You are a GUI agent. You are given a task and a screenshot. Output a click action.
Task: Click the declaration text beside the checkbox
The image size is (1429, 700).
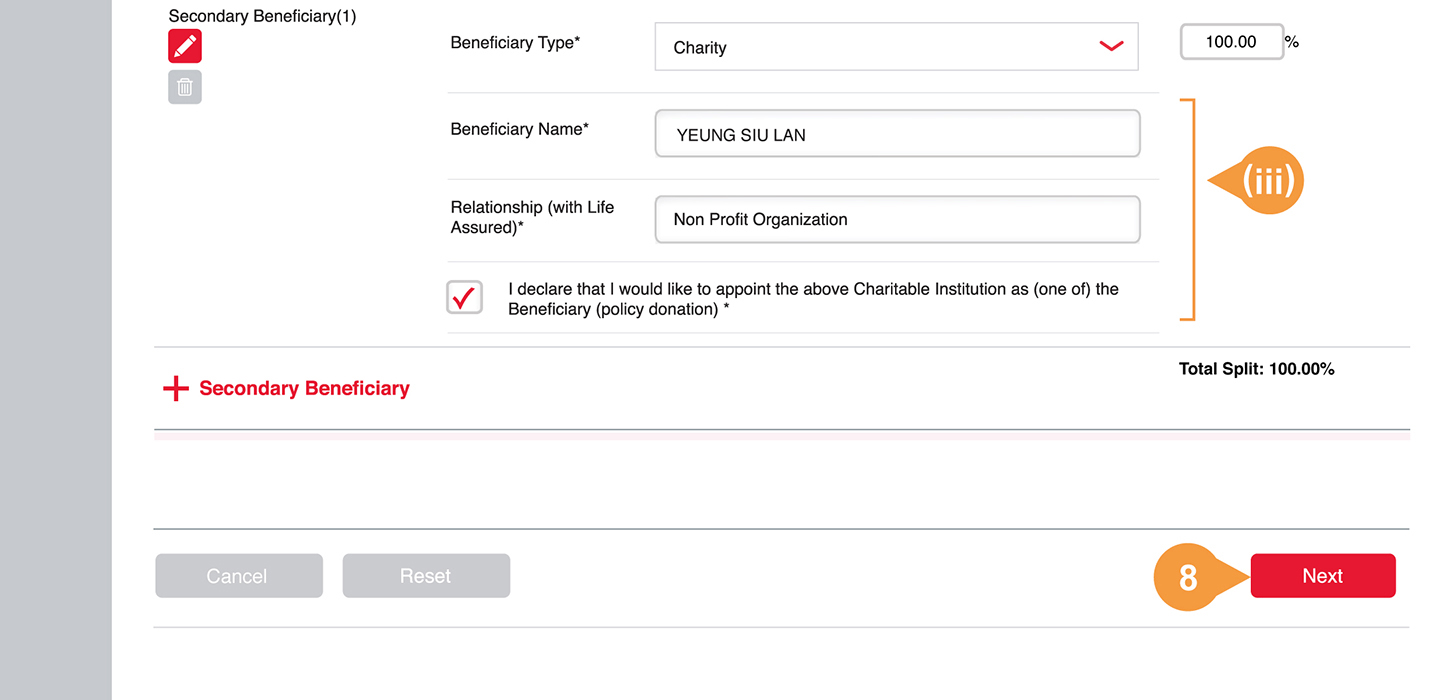812,299
